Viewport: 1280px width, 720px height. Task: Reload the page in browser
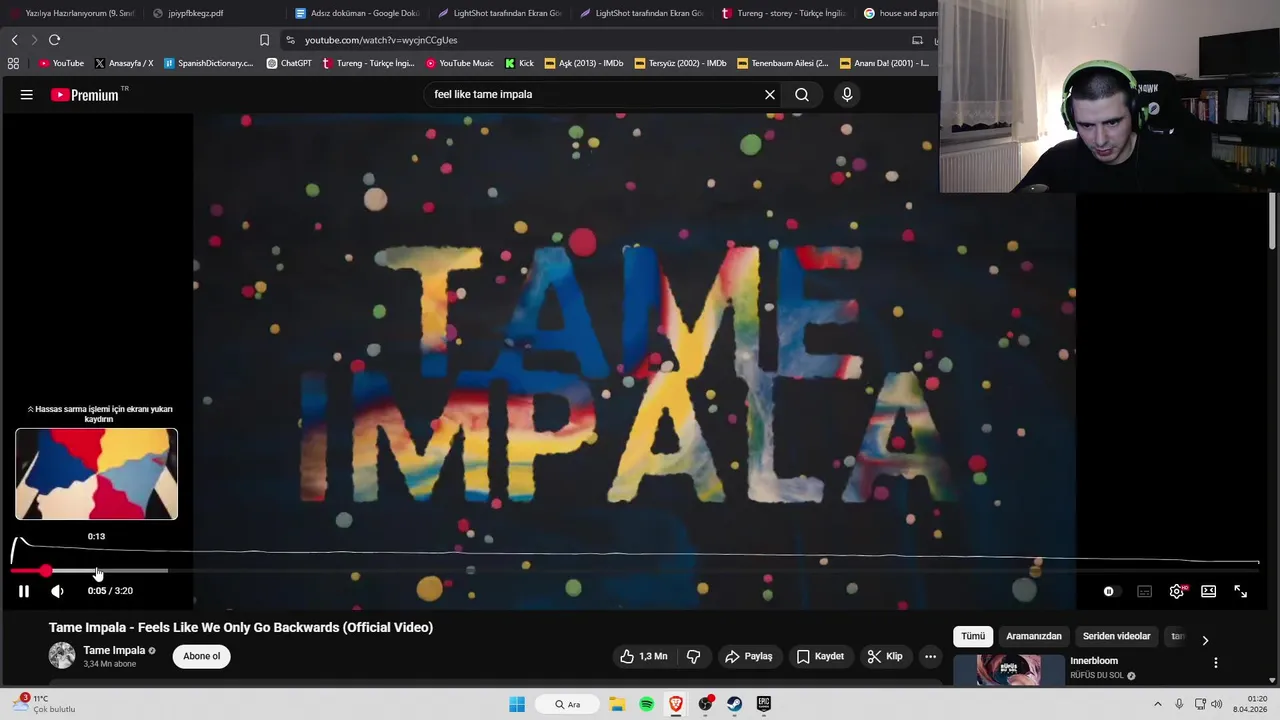54,40
